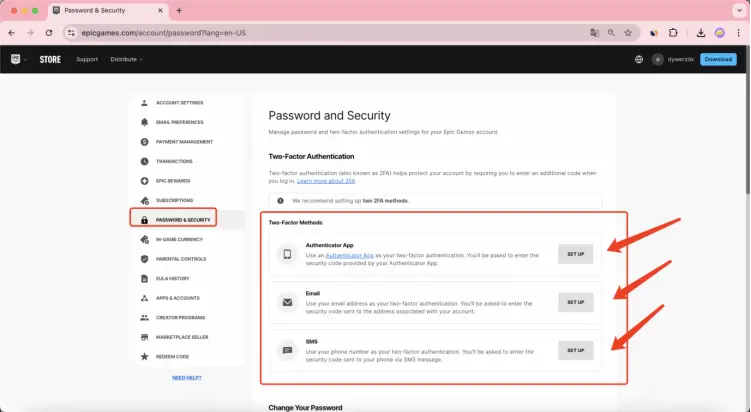Open the Chrome three-dot menu
751x412 pixels.
(x=738, y=33)
